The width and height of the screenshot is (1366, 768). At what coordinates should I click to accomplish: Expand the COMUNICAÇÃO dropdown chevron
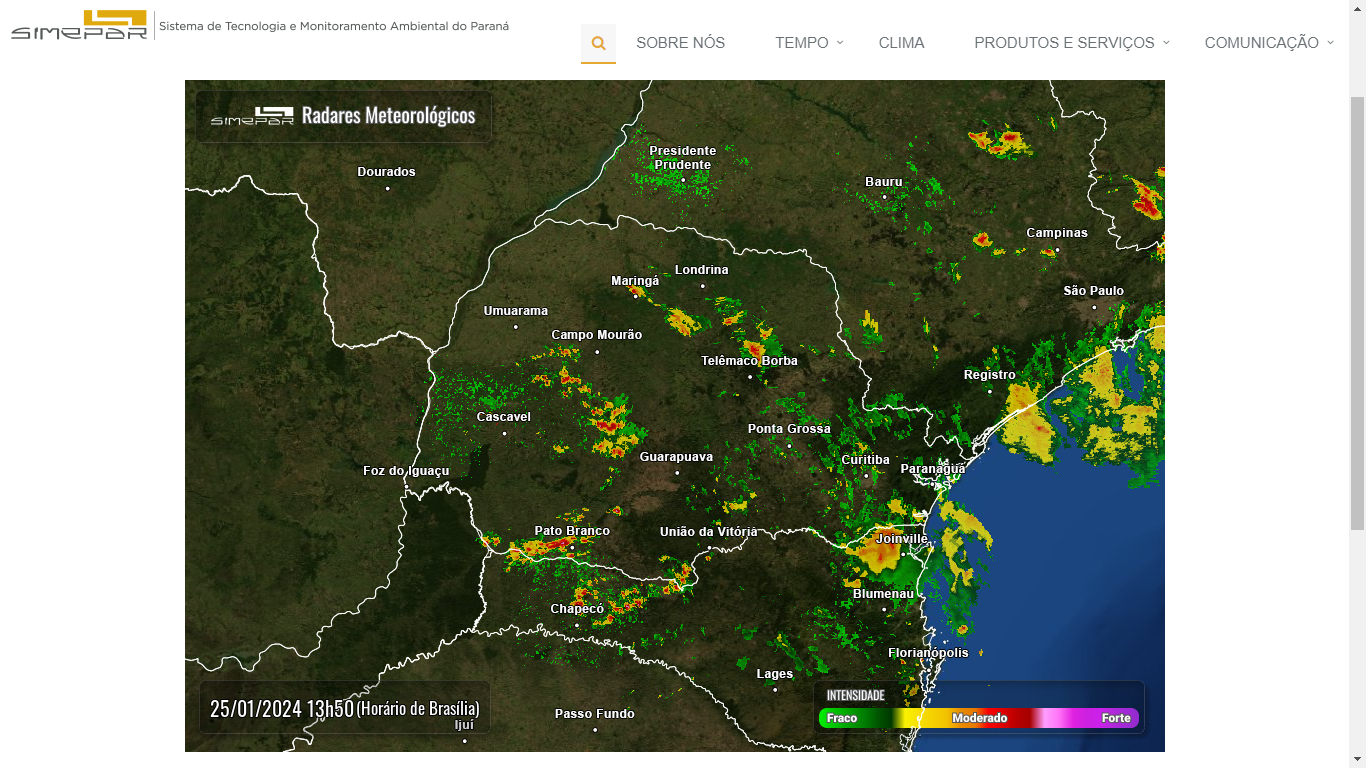pyautogui.click(x=1330, y=42)
